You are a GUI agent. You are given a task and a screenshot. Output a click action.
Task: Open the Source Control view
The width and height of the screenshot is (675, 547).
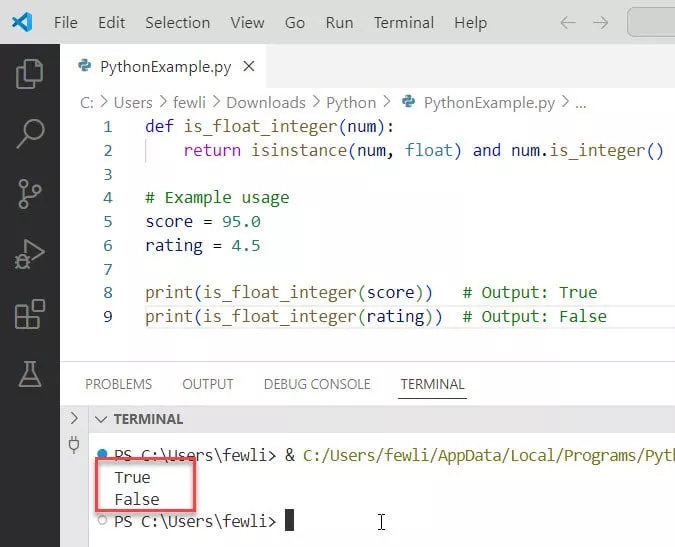(30, 192)
